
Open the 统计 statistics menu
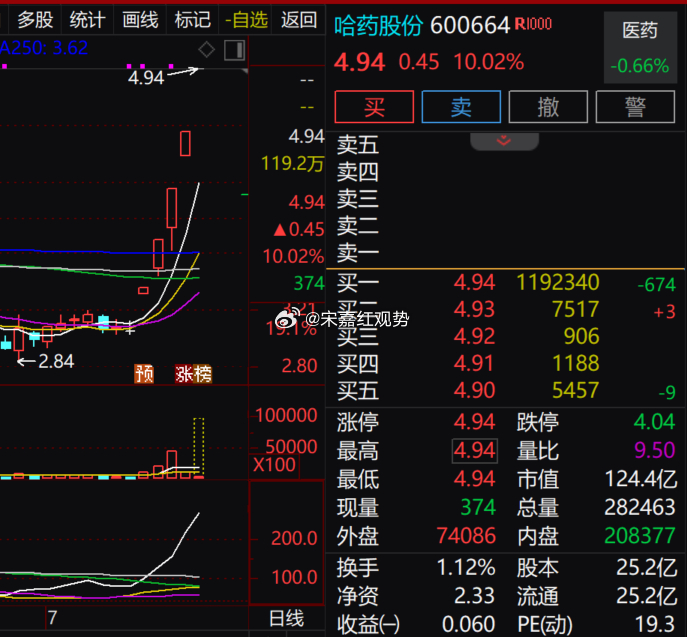[x=88, y=20]
